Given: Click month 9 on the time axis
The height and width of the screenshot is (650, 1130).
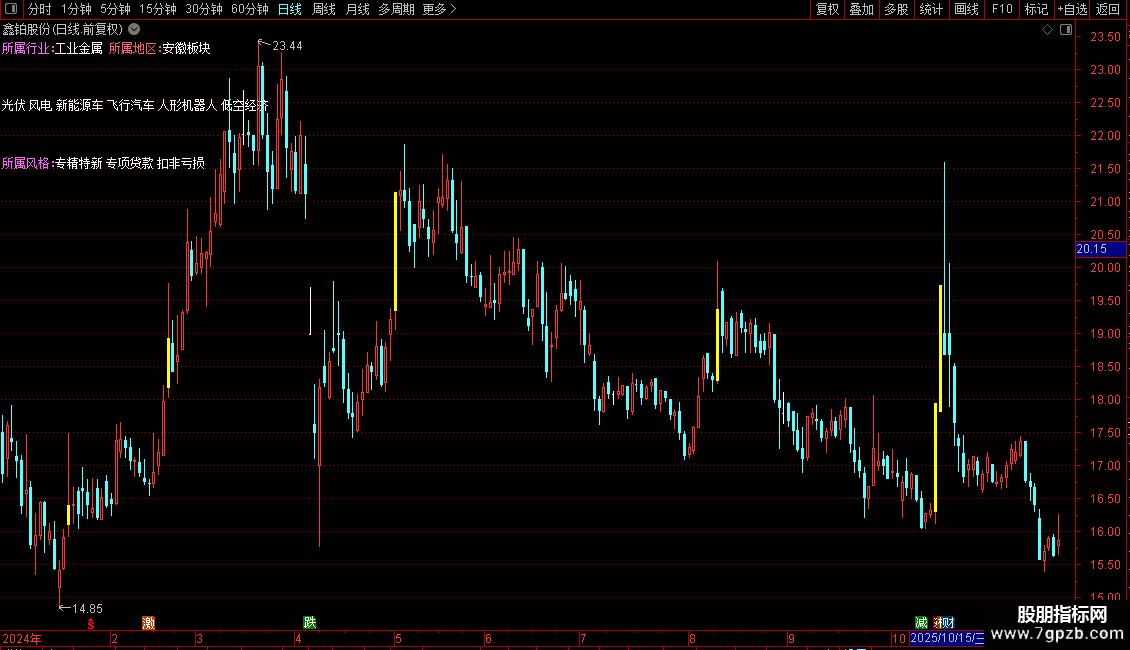Looking at the screenshot, I should [x=791, y=638].
